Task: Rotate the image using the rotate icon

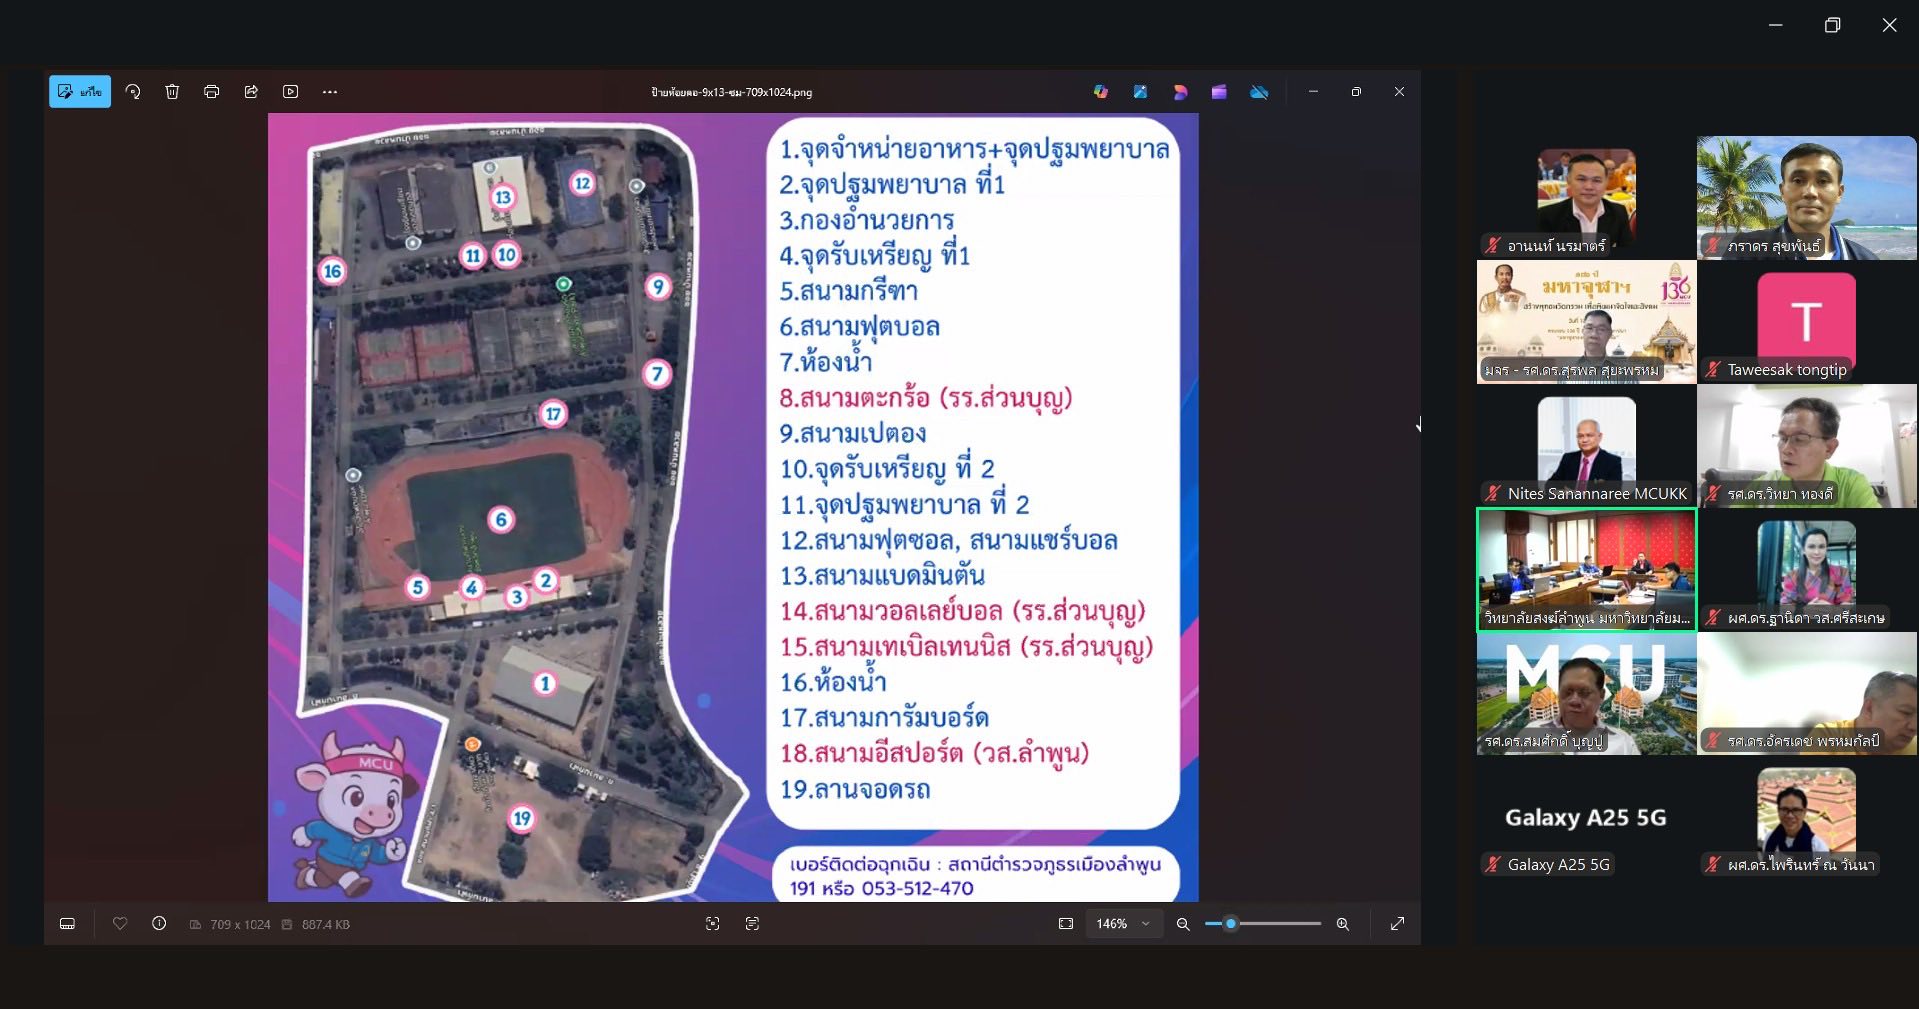Action: tap(133, 92)
